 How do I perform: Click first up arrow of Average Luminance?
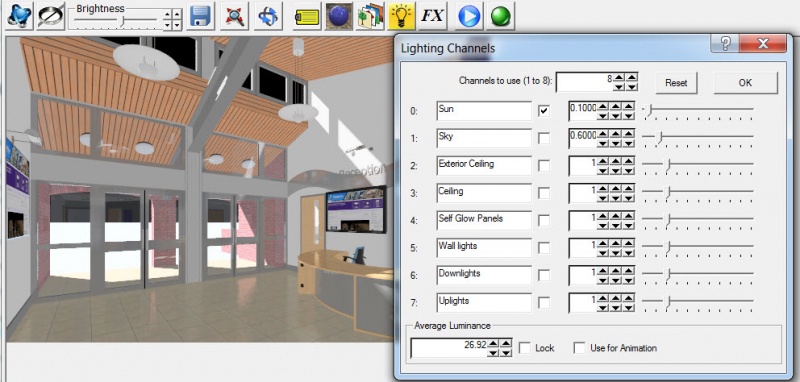coord(492,343)
